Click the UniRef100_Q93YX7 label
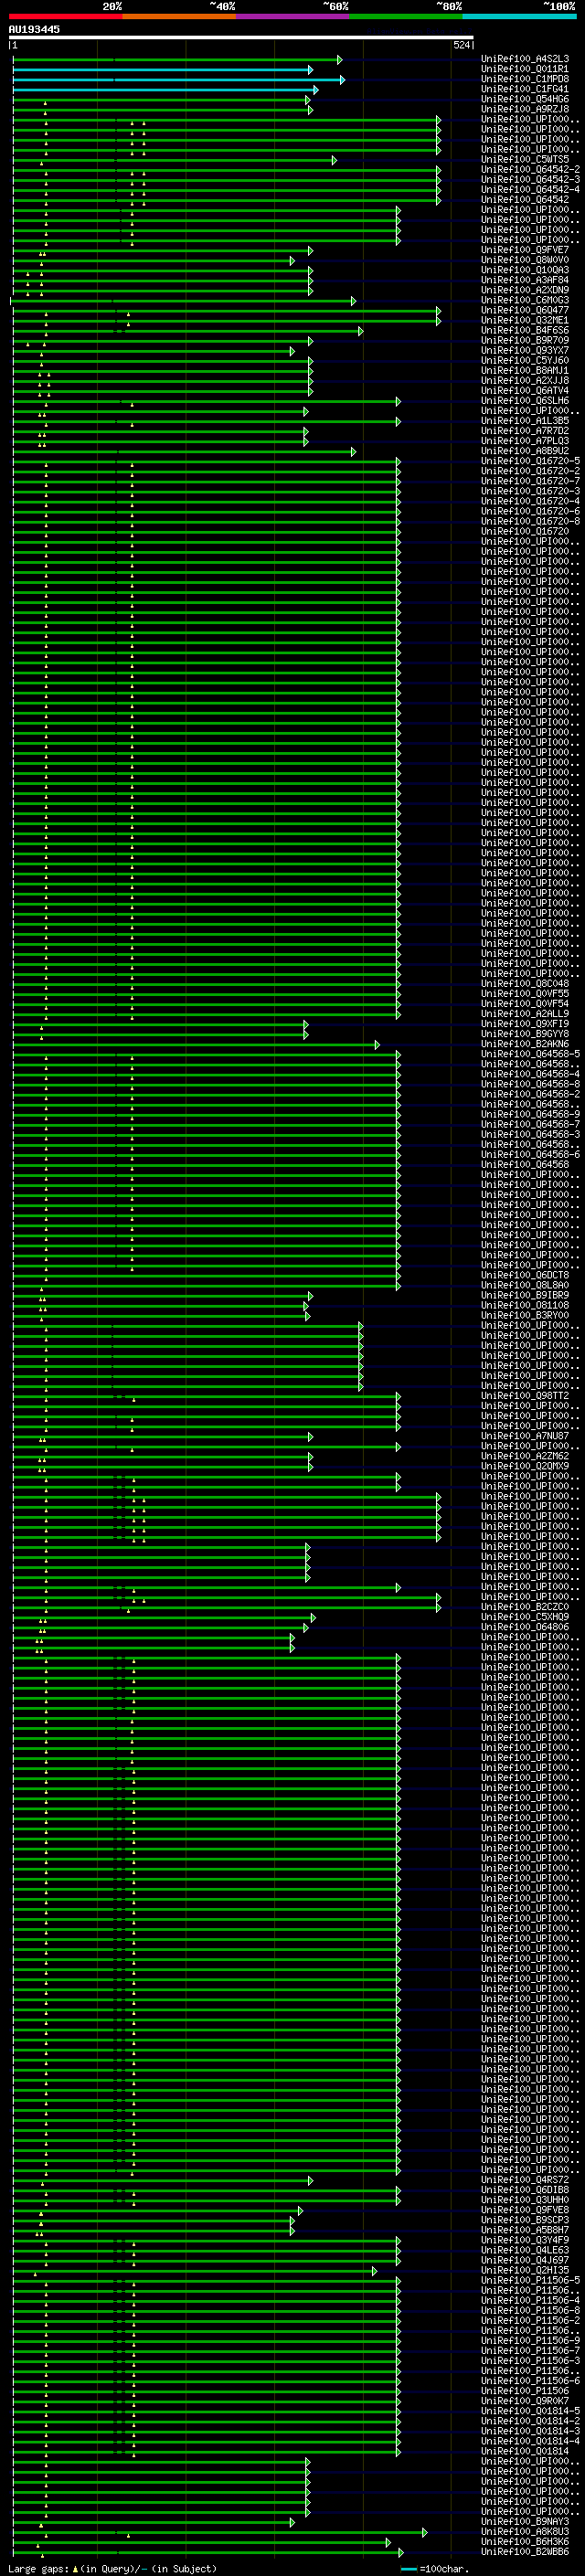 point(525,351)
